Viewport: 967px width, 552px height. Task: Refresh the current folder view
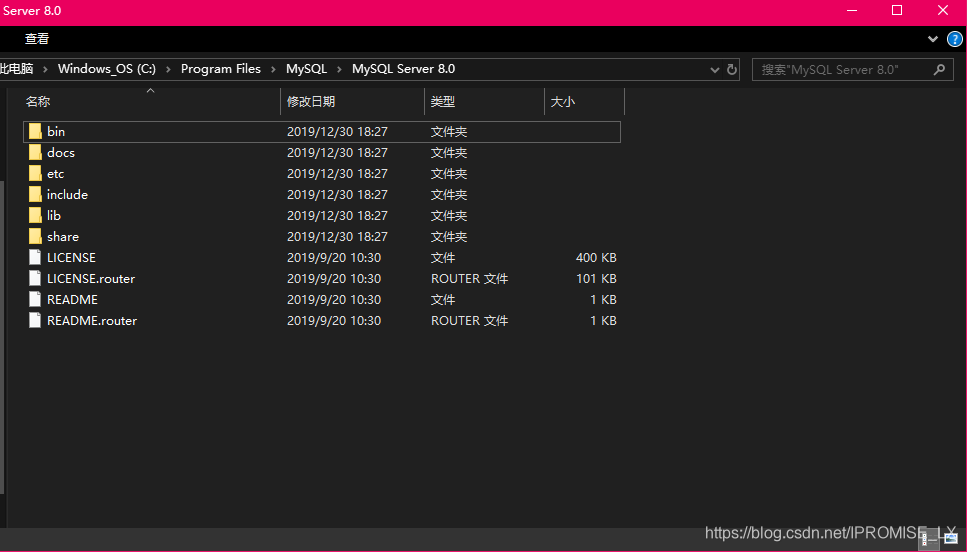tap(732, 70)
